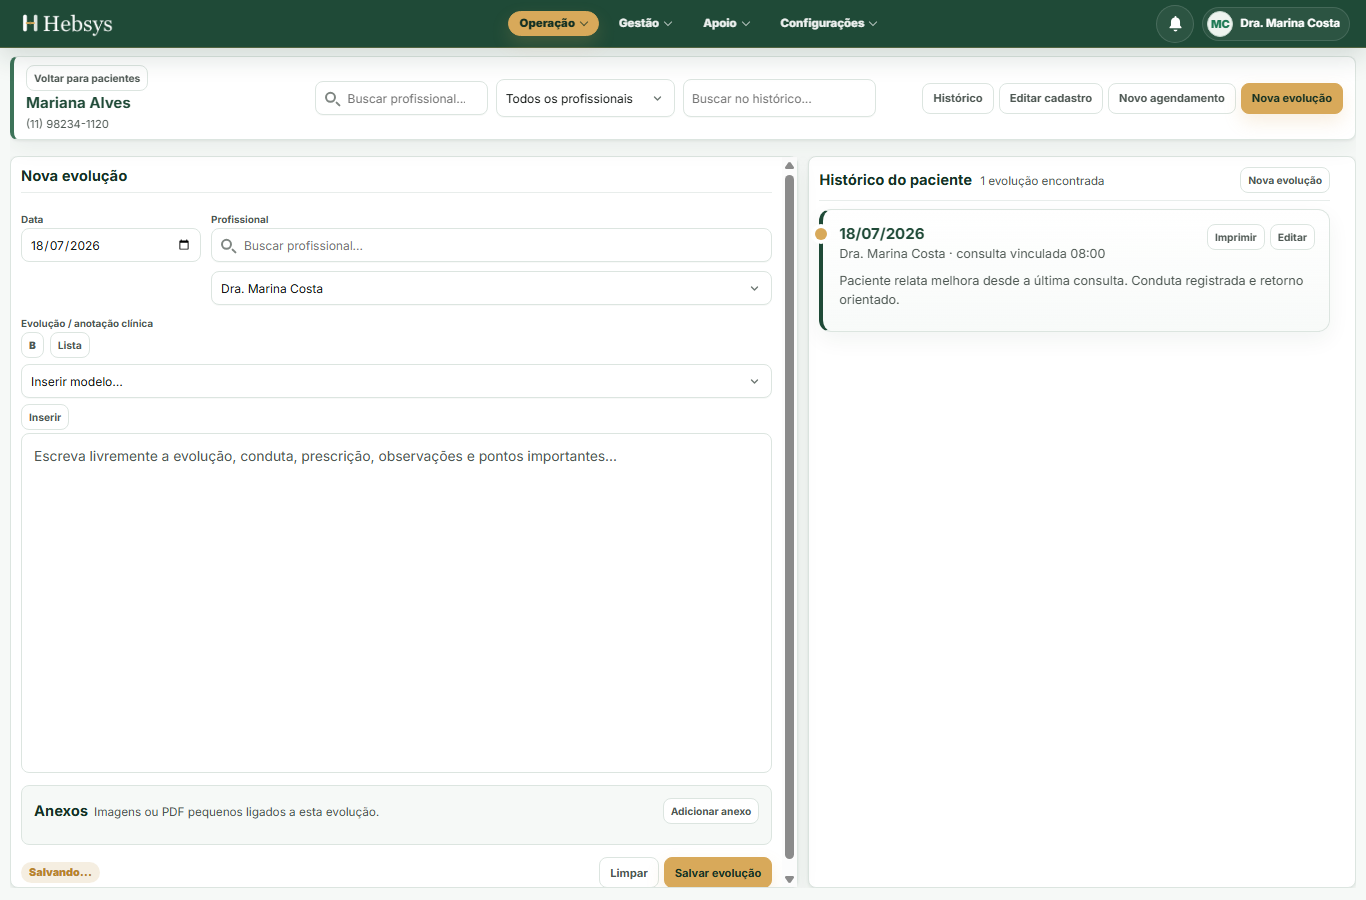Expand the Inserir modelo dropdown
The width and height of the screenshot is (1366, 900).
coord(396,381)
